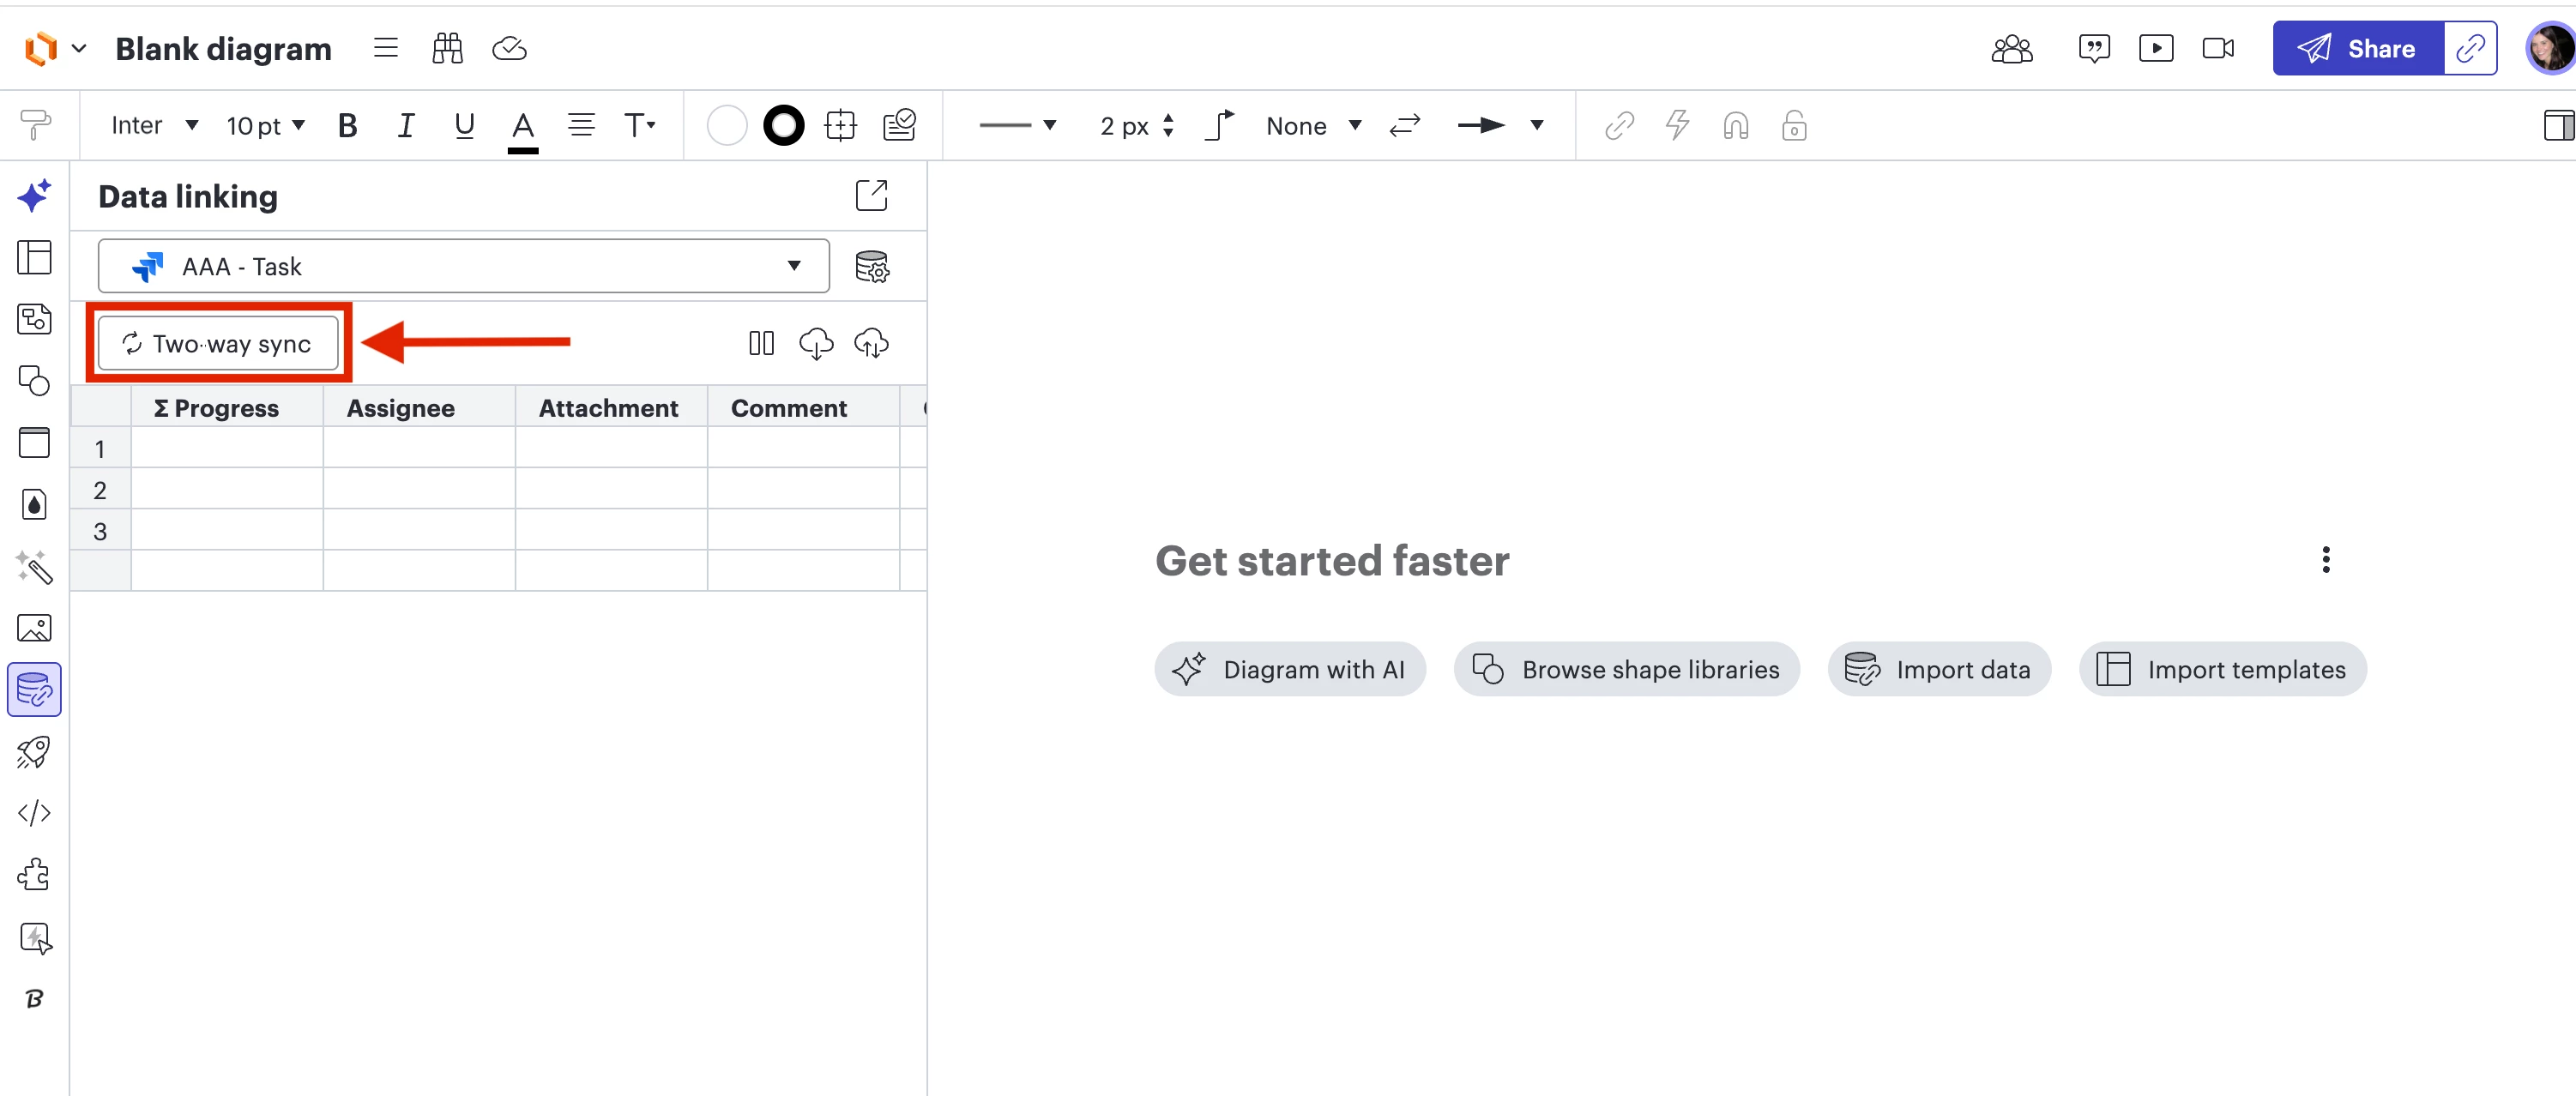Click the cloud upload push data icon
The width and height of the screenshot is (2576, 1096).
pos(871,343)
